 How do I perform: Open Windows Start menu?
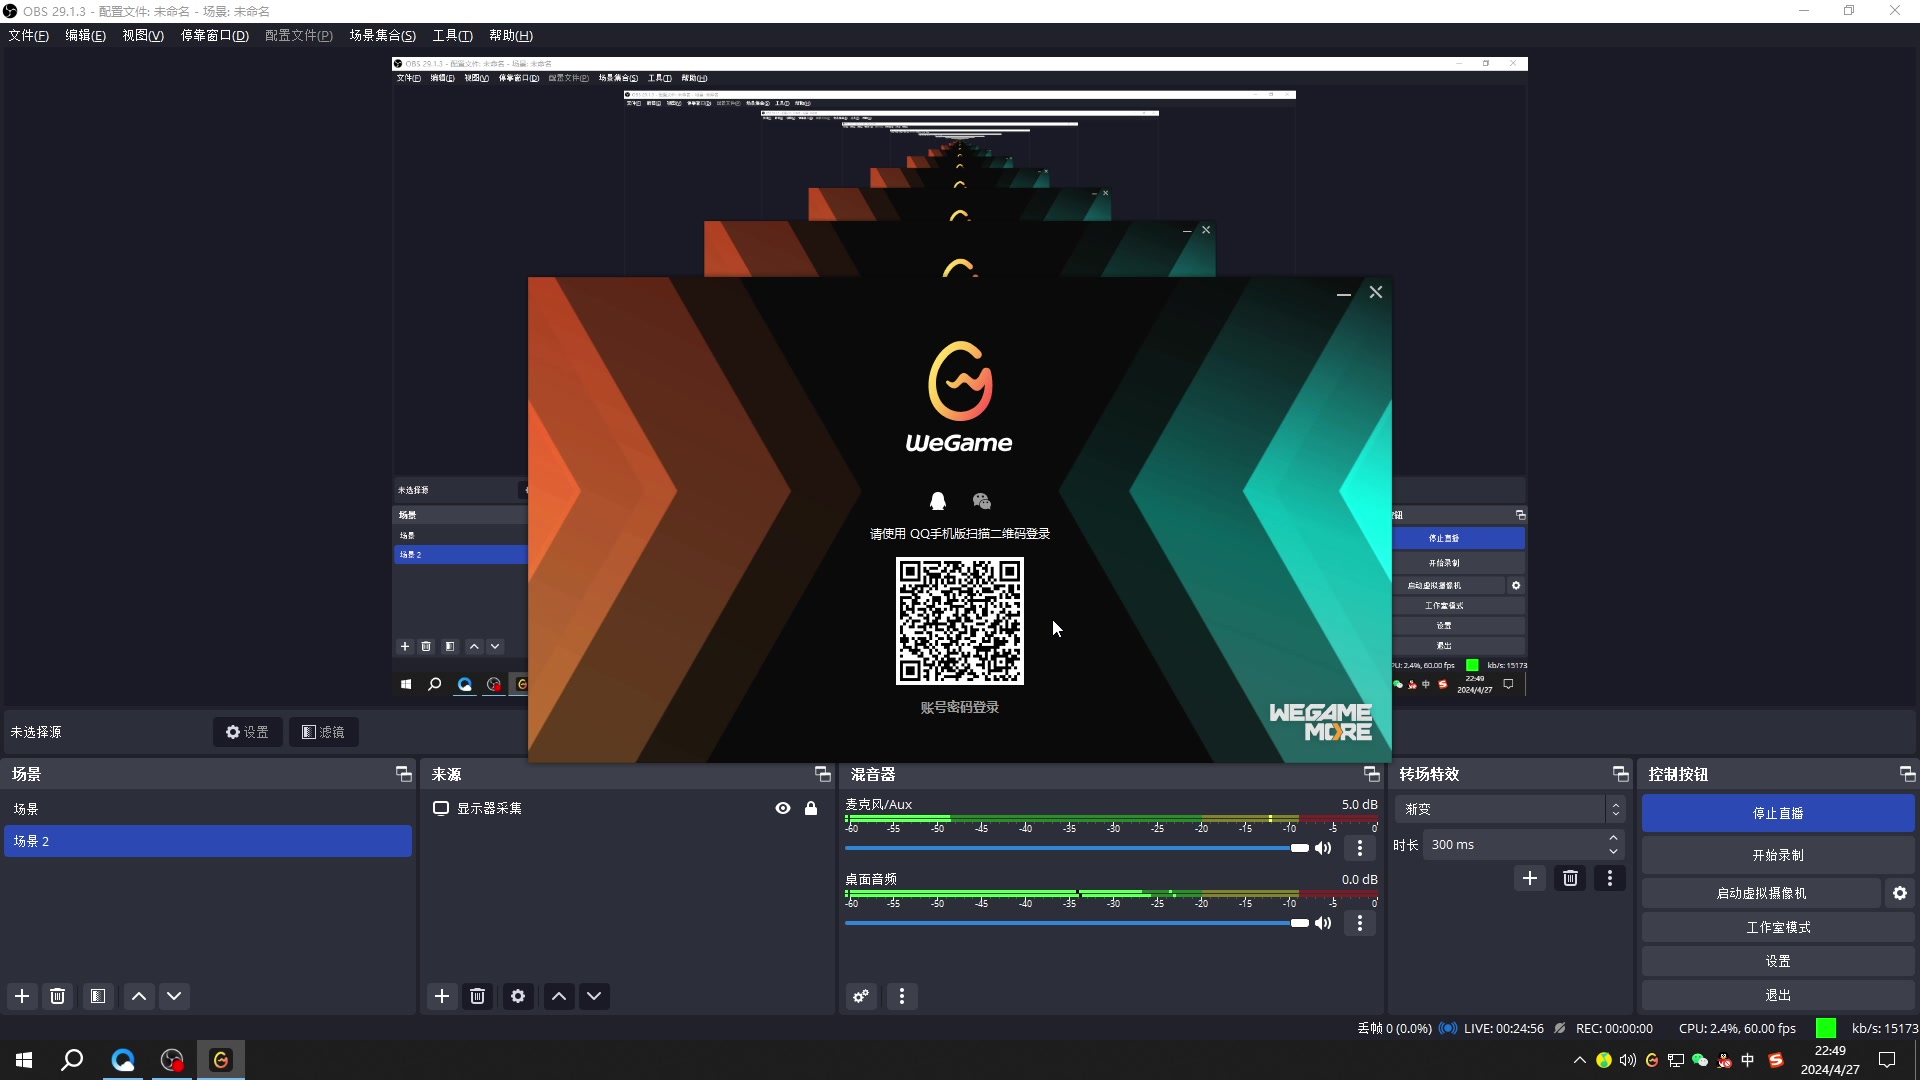coord(24,1060)
